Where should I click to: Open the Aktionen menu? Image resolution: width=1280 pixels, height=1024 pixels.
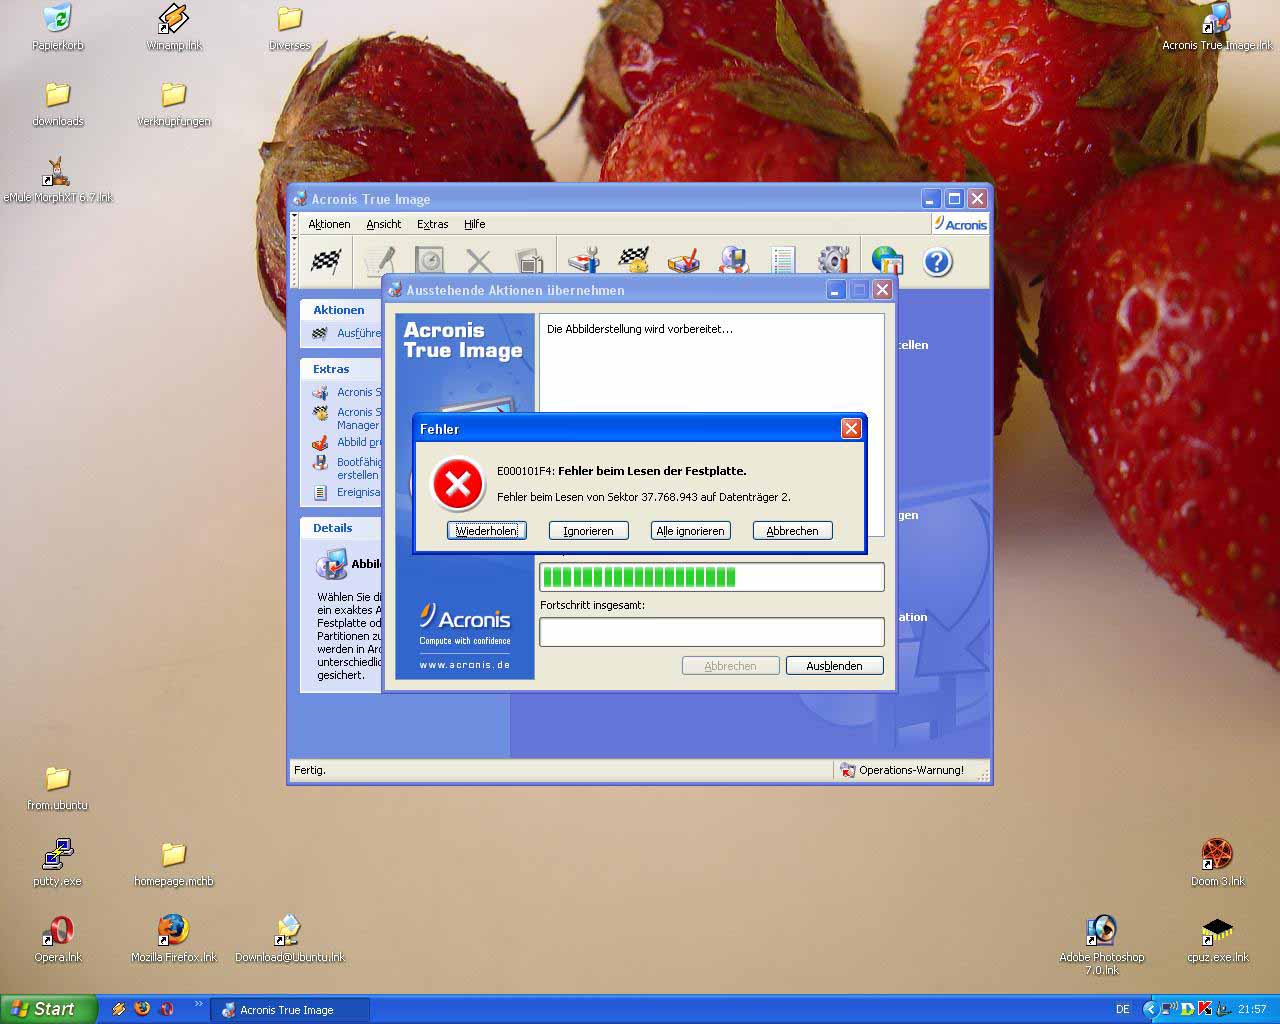tap(329, 224)
